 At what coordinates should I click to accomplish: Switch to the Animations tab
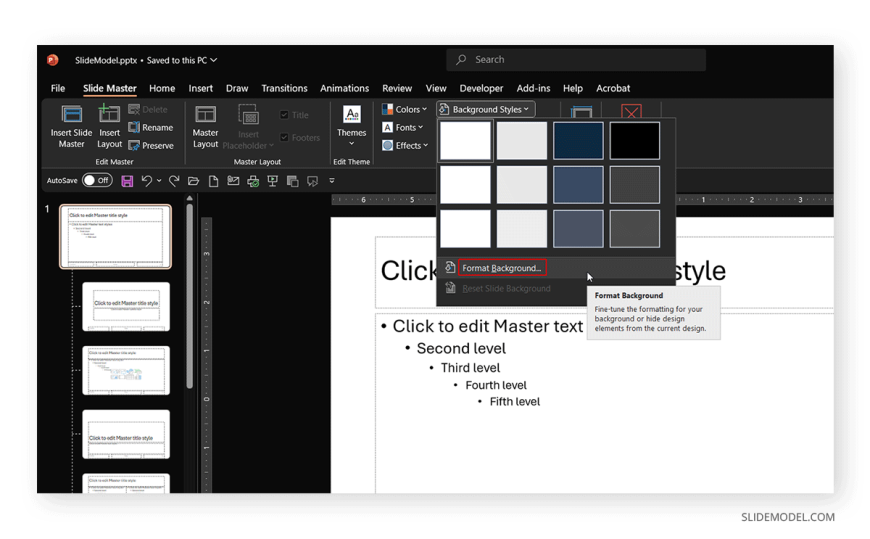[x=344, y=88]
